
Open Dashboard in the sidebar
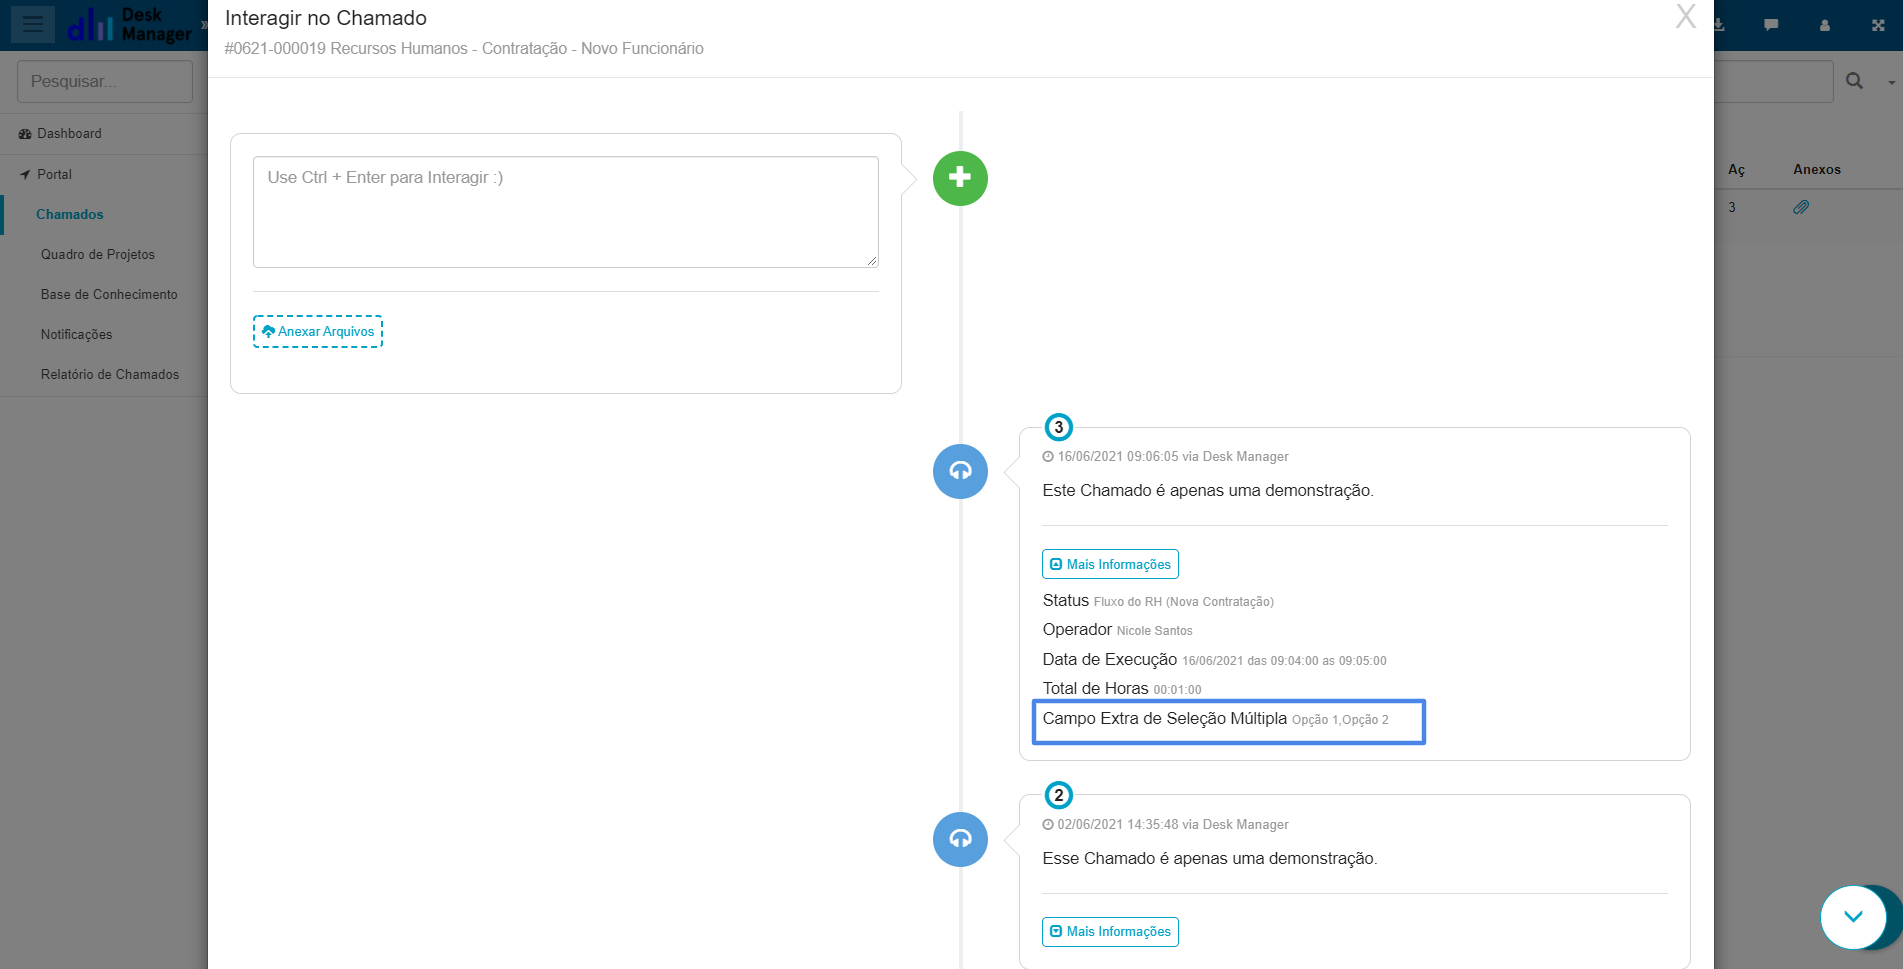point(69,133)
